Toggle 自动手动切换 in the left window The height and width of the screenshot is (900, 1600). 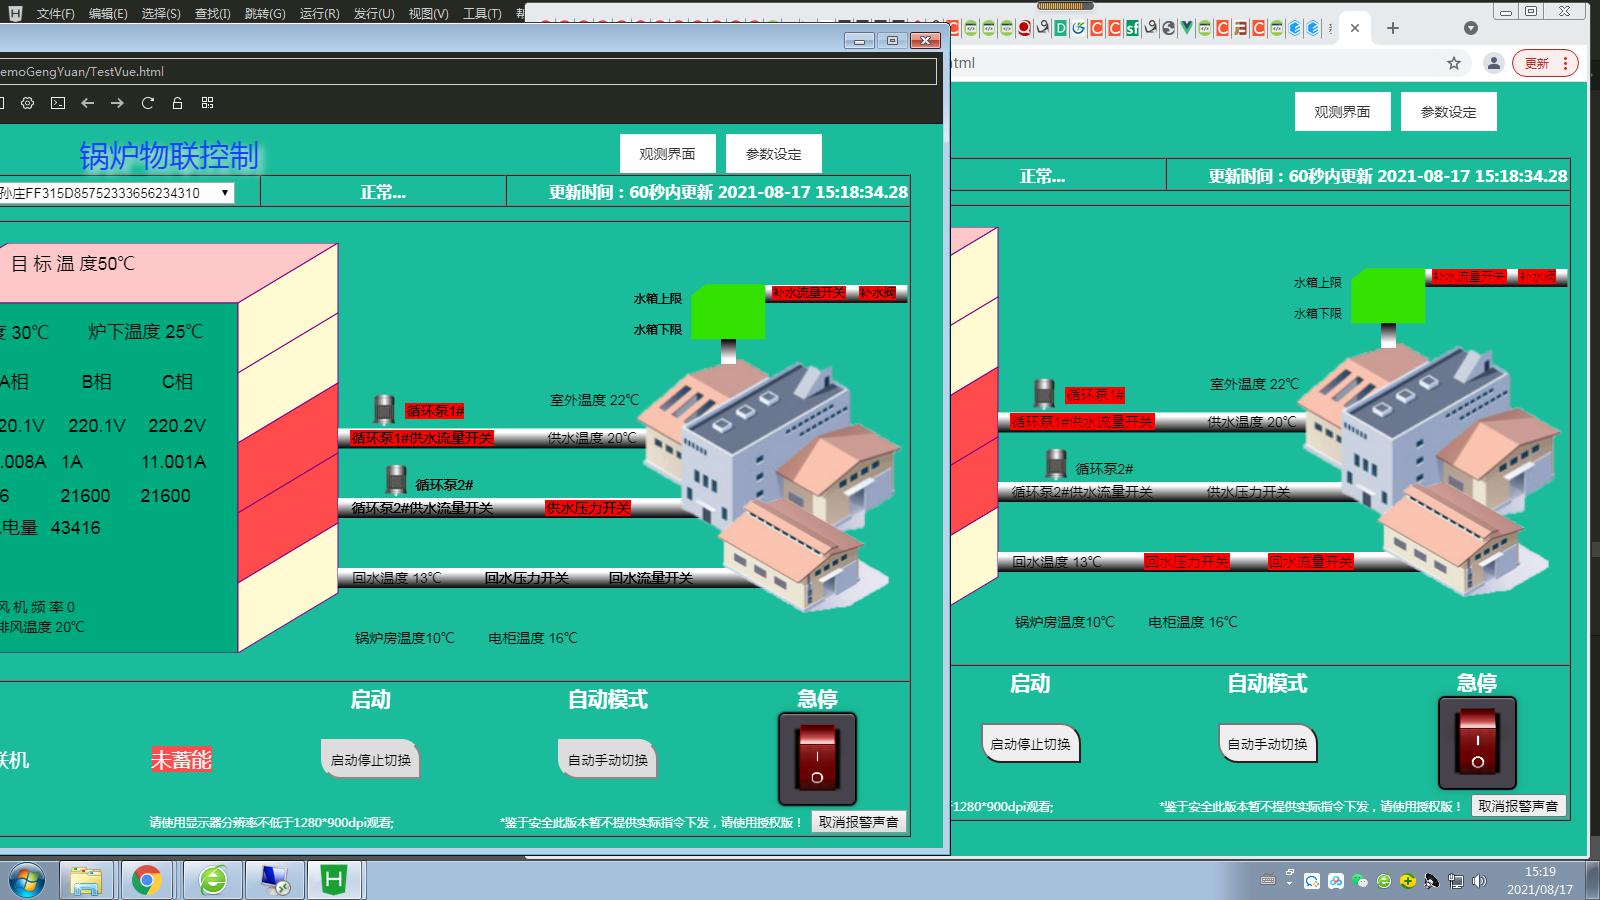pos(607,760)
